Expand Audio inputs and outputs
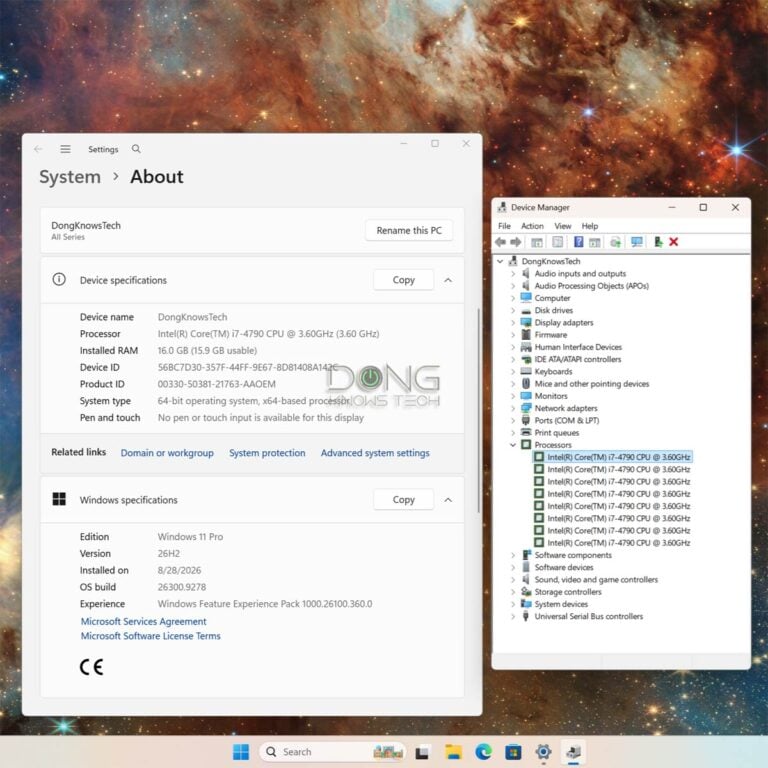This screenshot has width=768, height=768. 513,274
